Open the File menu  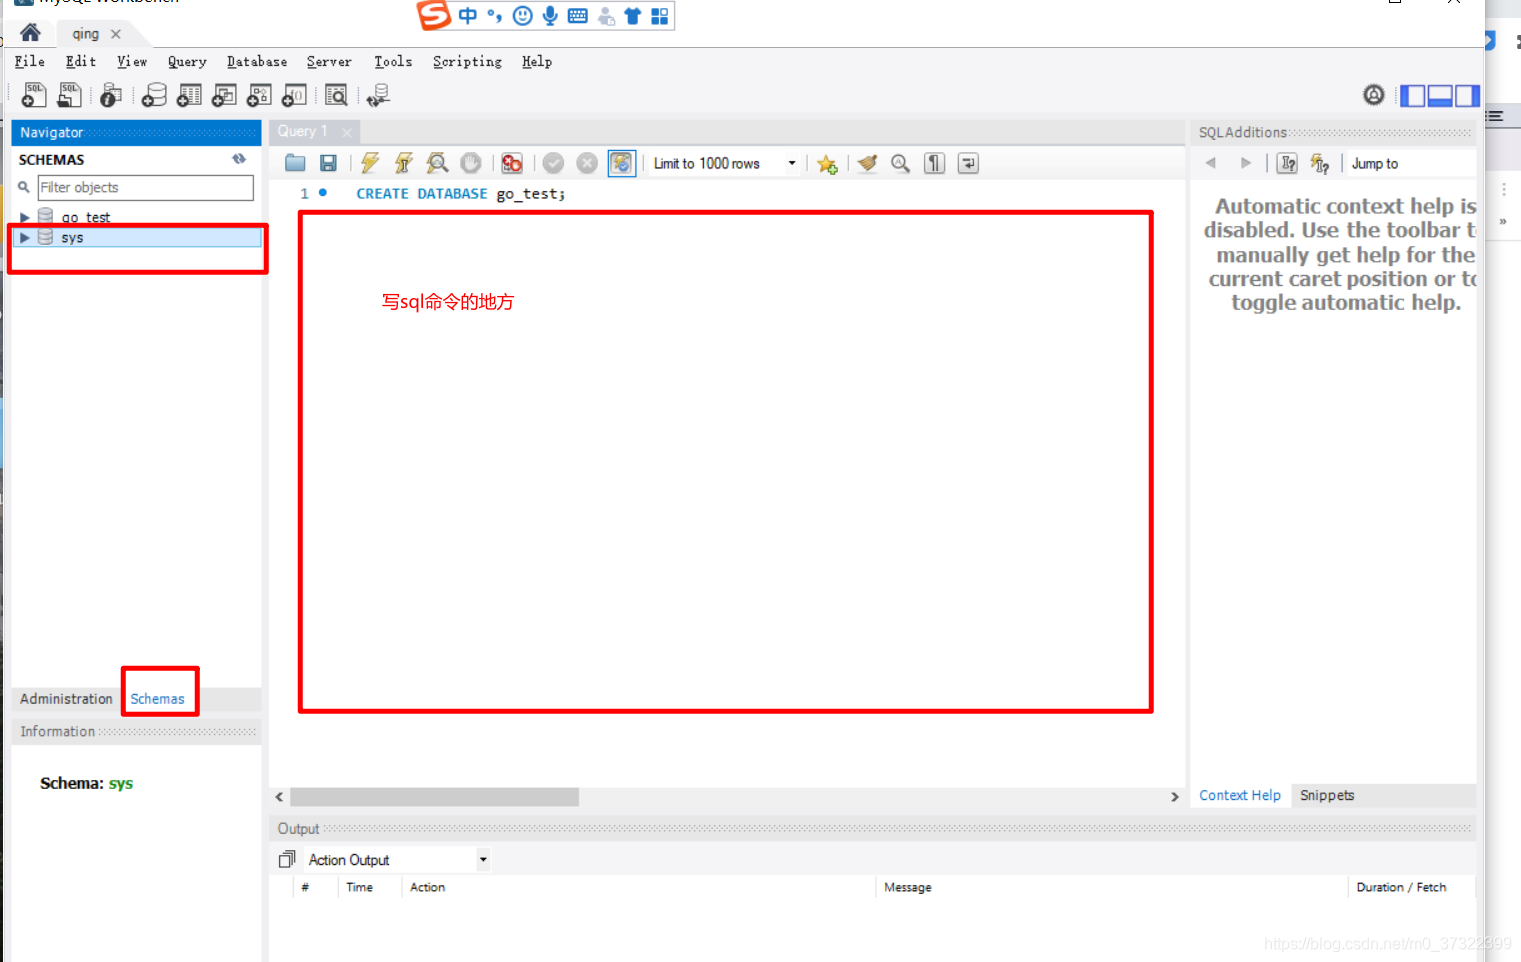click(x=30, y=62)
